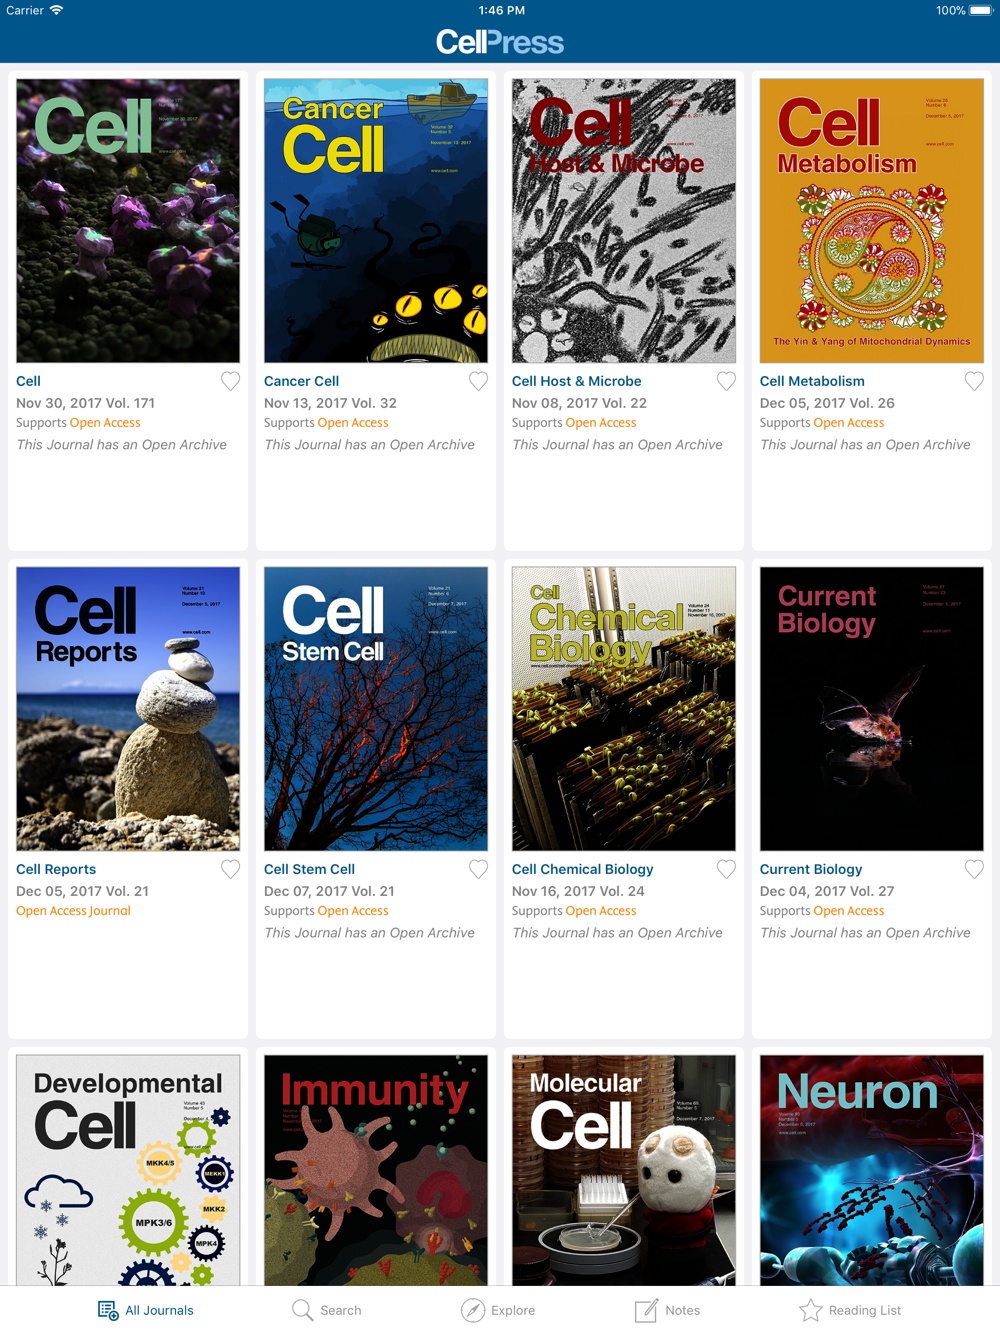
Task: Go to the Reading List tab
Action: point(850,1310)
